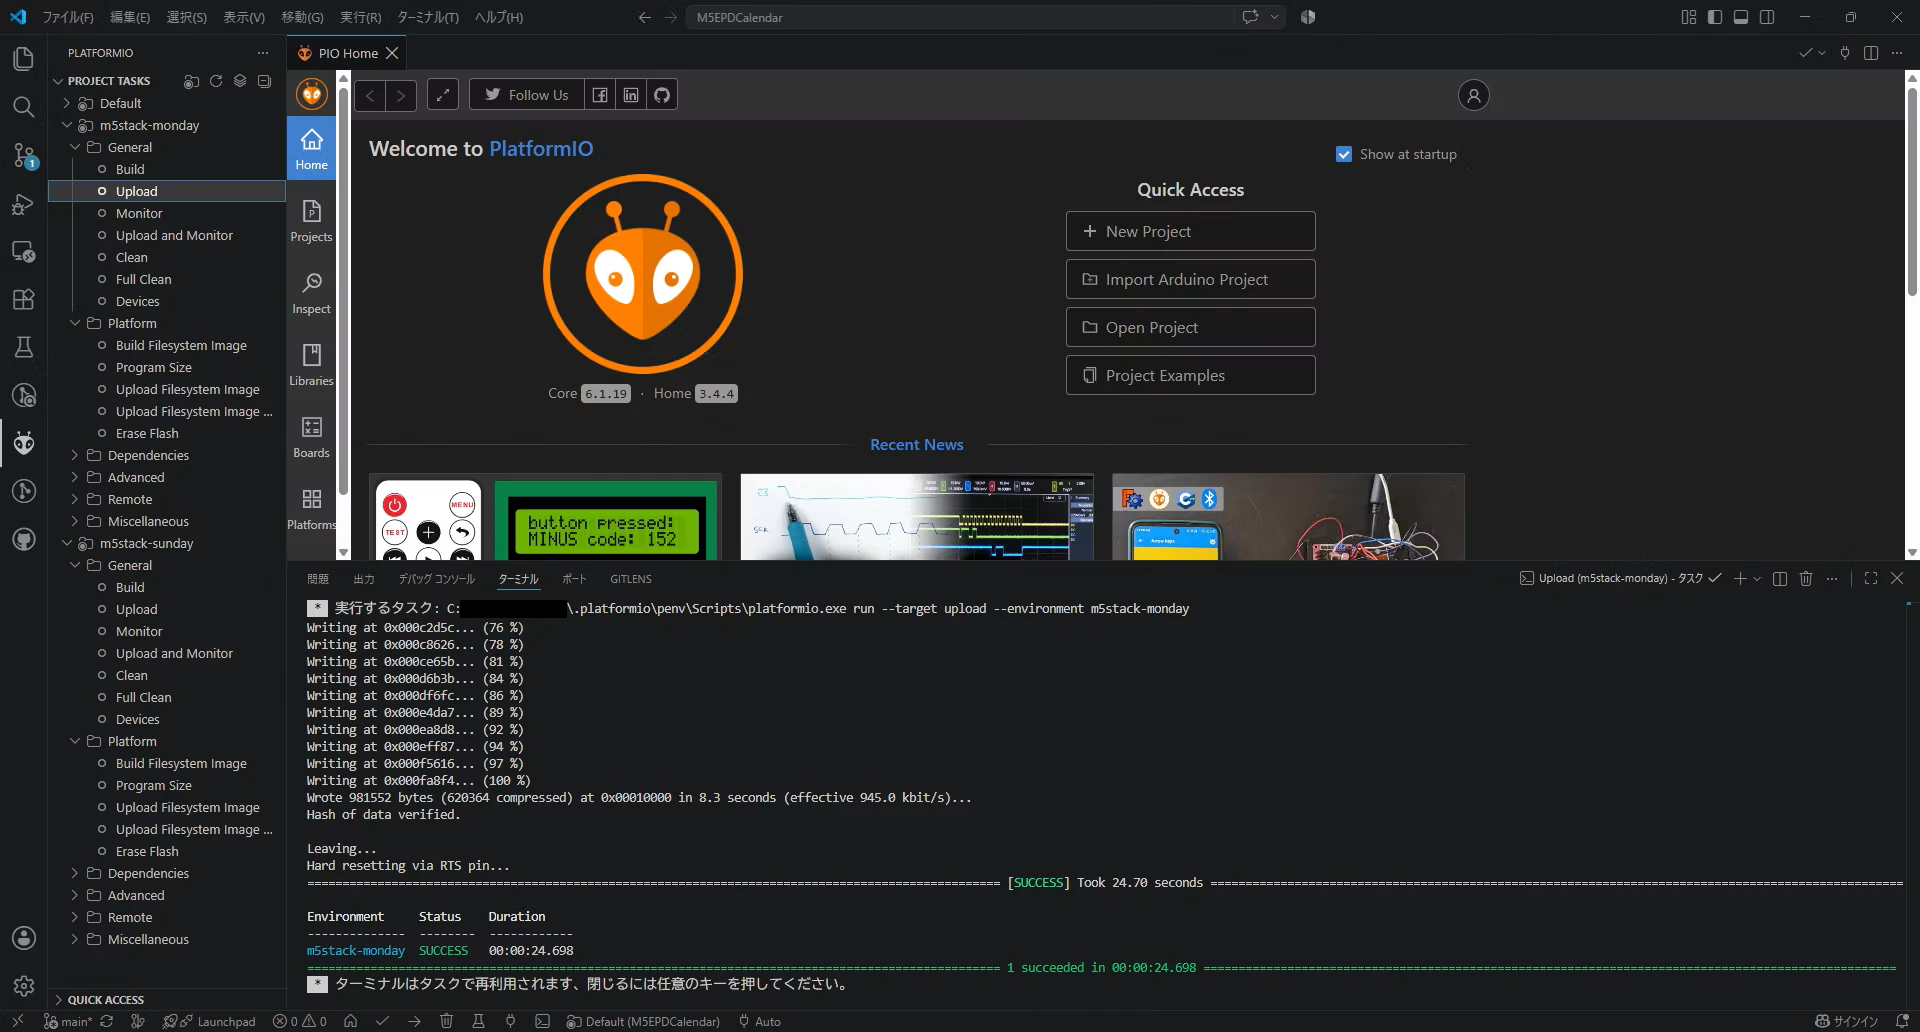The width and height of the screenshot is (1920, 1032).
Task: Switch to the 問題 panel tab
Action: coord(318,579)
